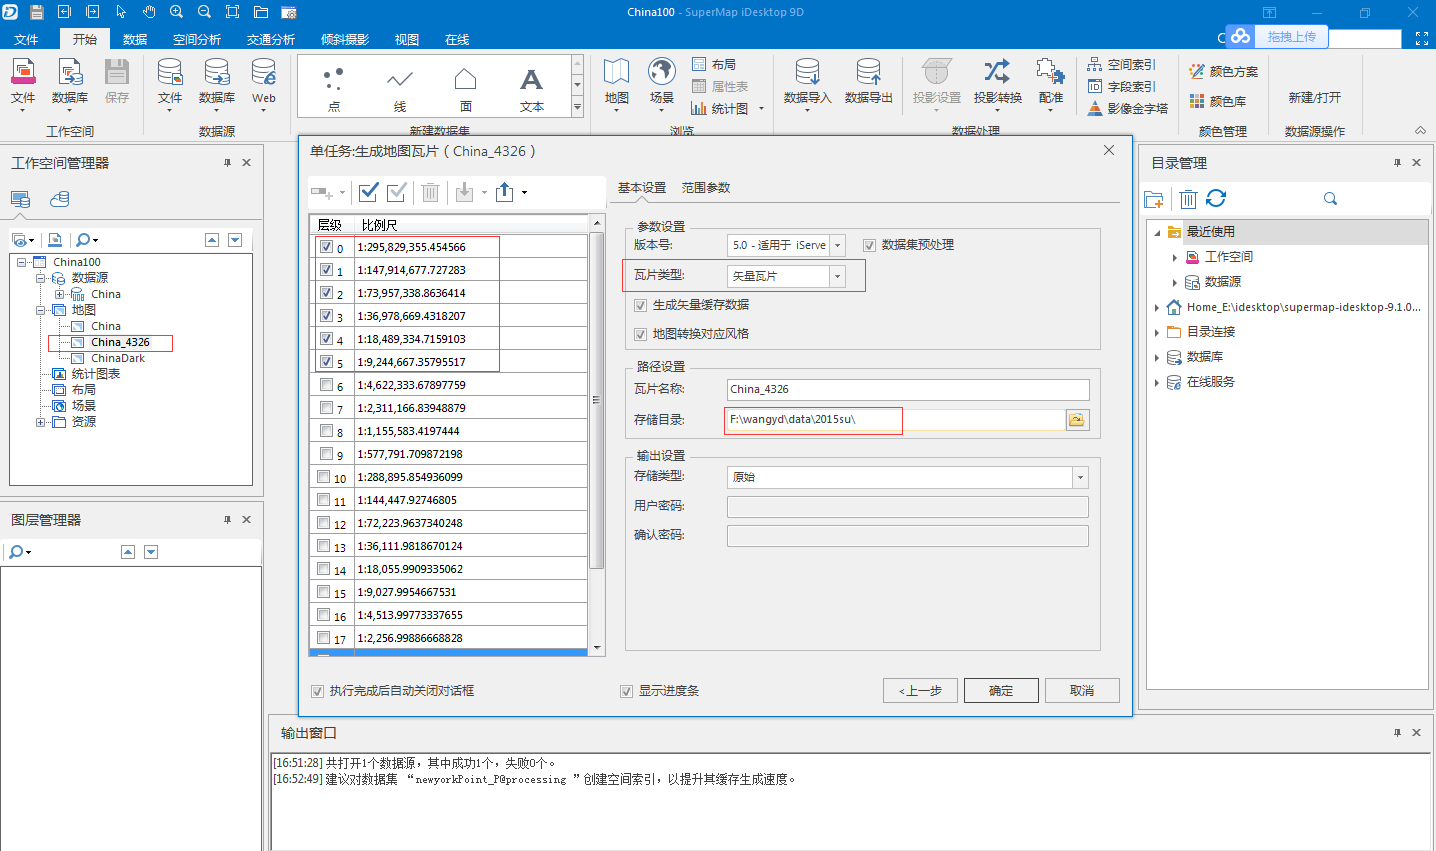Click search icon in 目录管理 panel
Image resolution: width=1436 pixels, height=851 pixels.
pos(1330,199)
